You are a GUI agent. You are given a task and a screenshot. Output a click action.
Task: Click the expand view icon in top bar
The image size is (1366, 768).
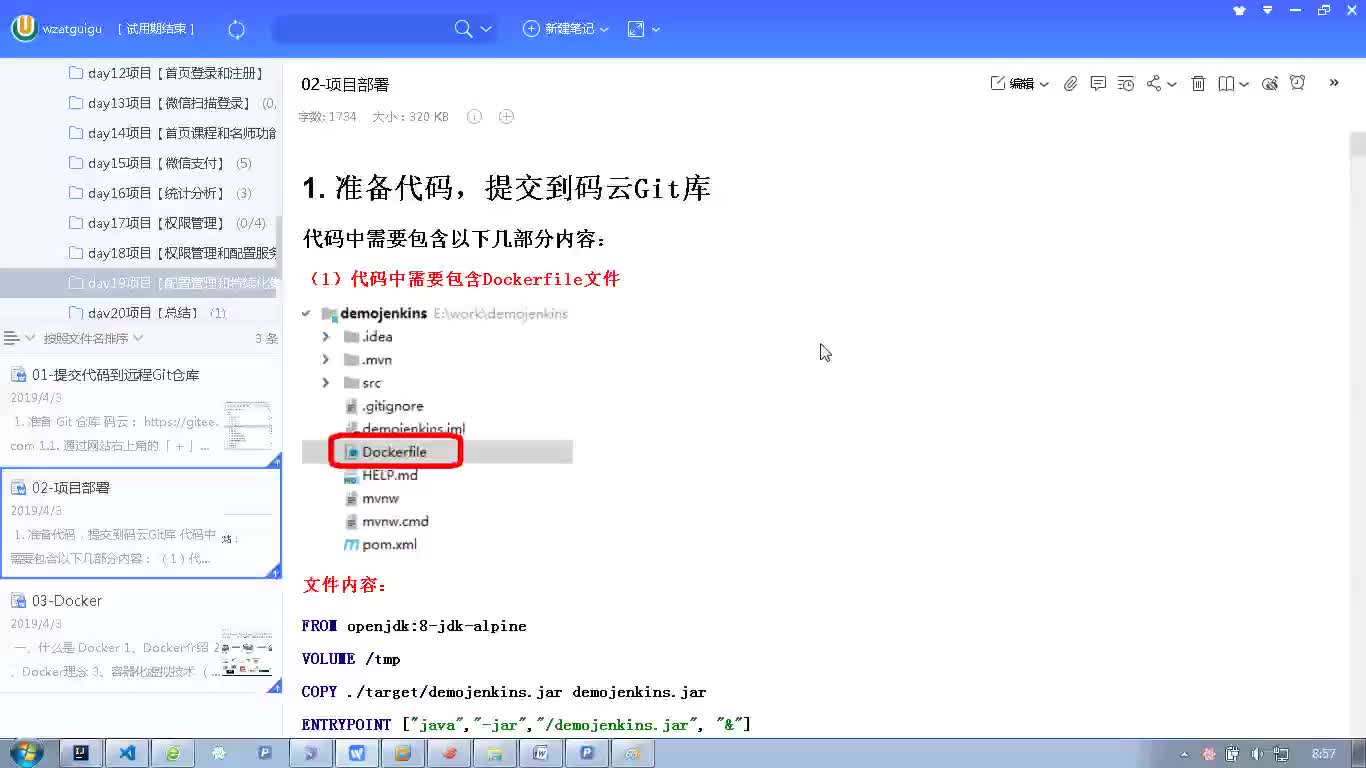[636, 29]
